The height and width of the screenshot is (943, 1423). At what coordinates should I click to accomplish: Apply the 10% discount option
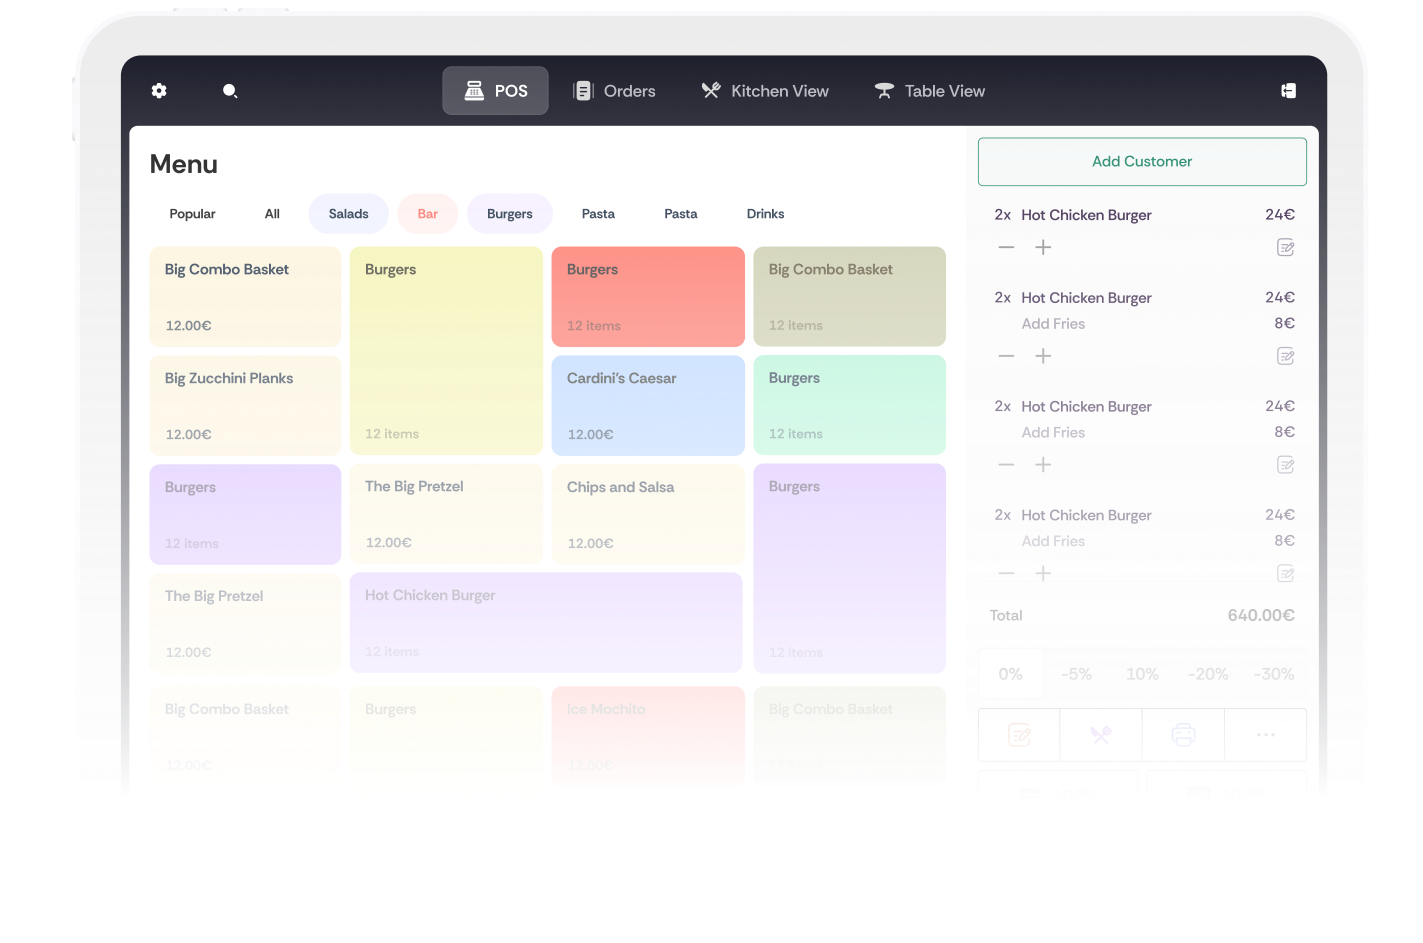click(1142, 674)
